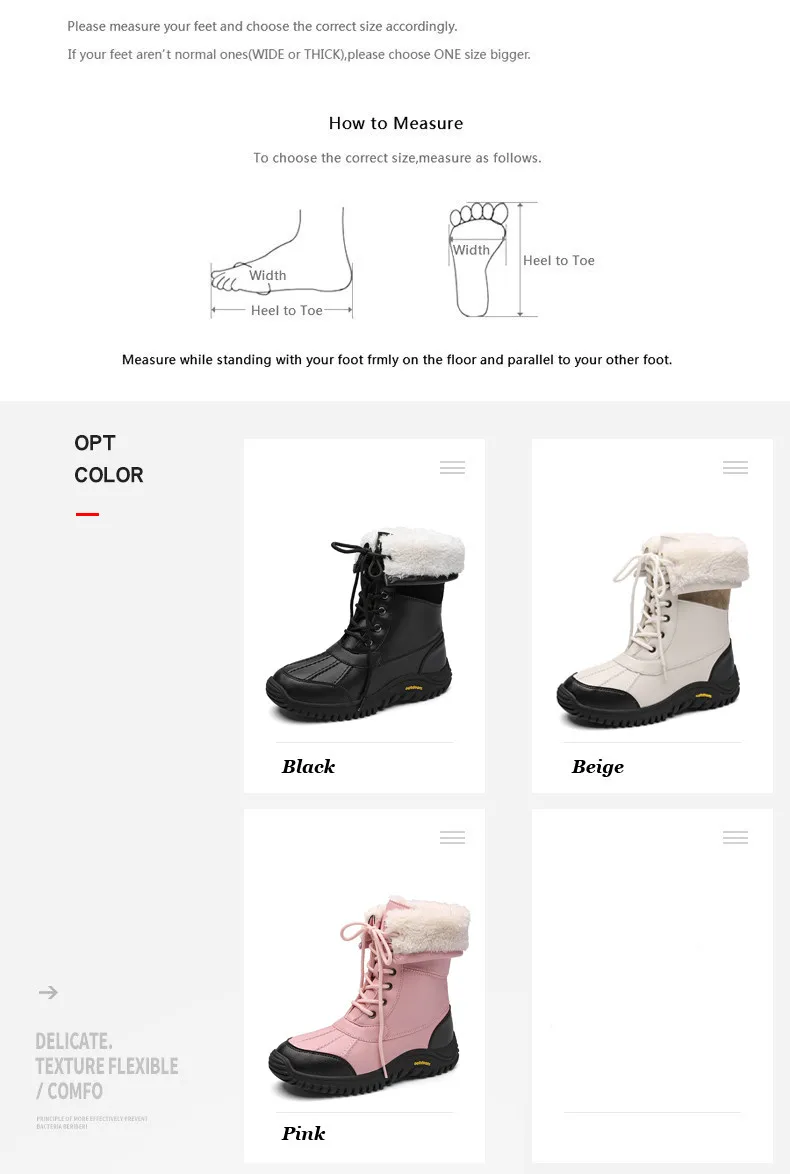Open hamburger menu on Black boot card
This screenshot has width=790, height=1174.
point(452,467)
